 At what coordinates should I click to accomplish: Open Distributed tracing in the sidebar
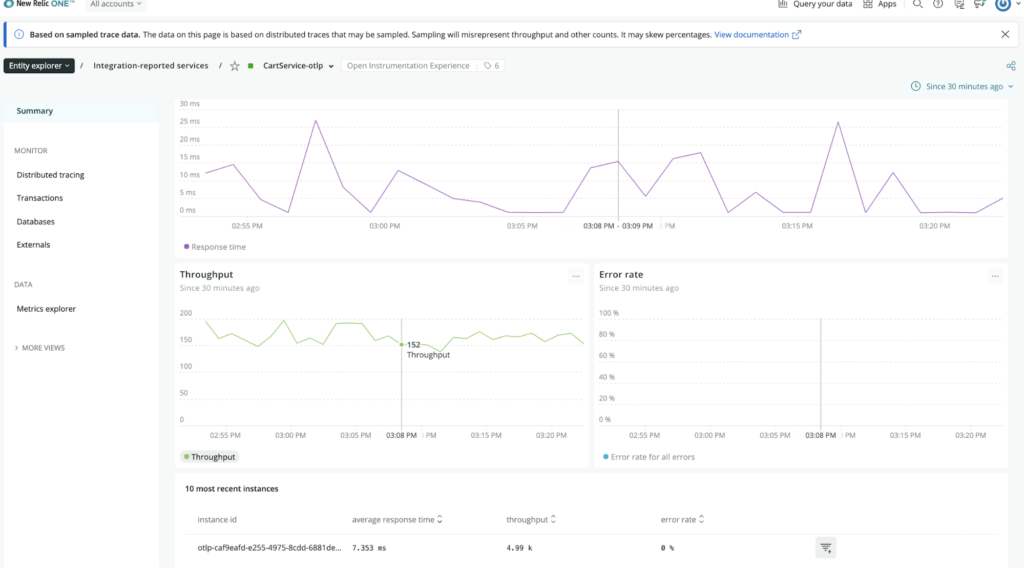(50, 175)
